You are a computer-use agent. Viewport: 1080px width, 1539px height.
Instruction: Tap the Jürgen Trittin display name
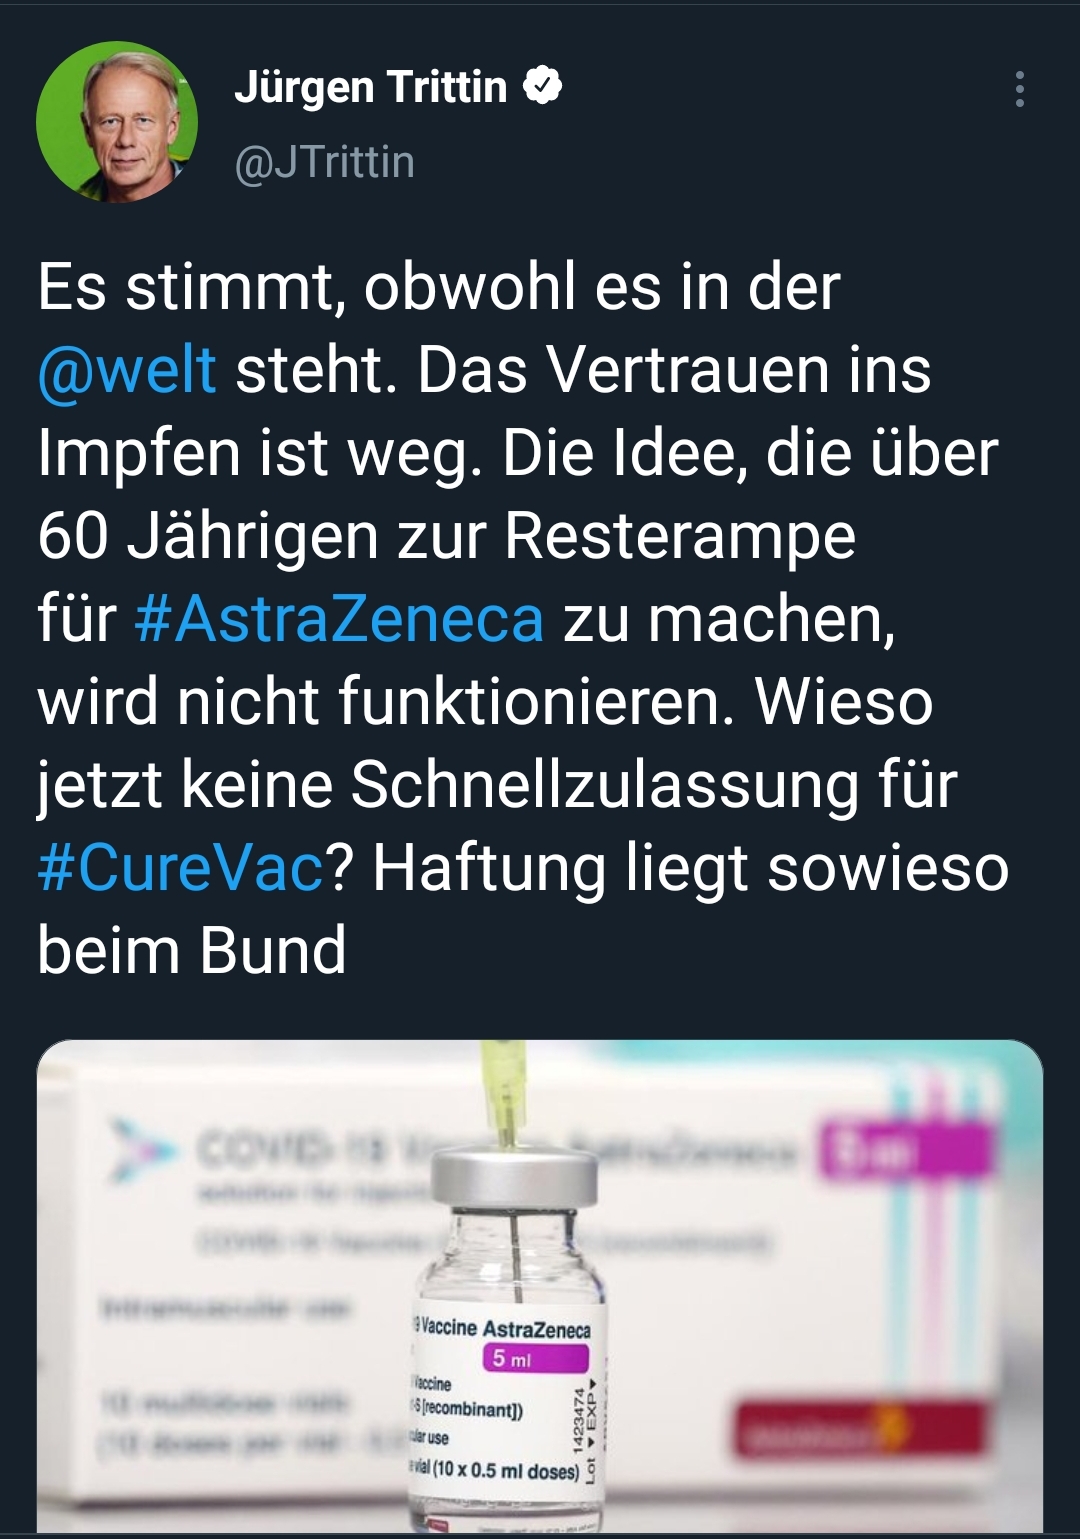coord(370,88)
